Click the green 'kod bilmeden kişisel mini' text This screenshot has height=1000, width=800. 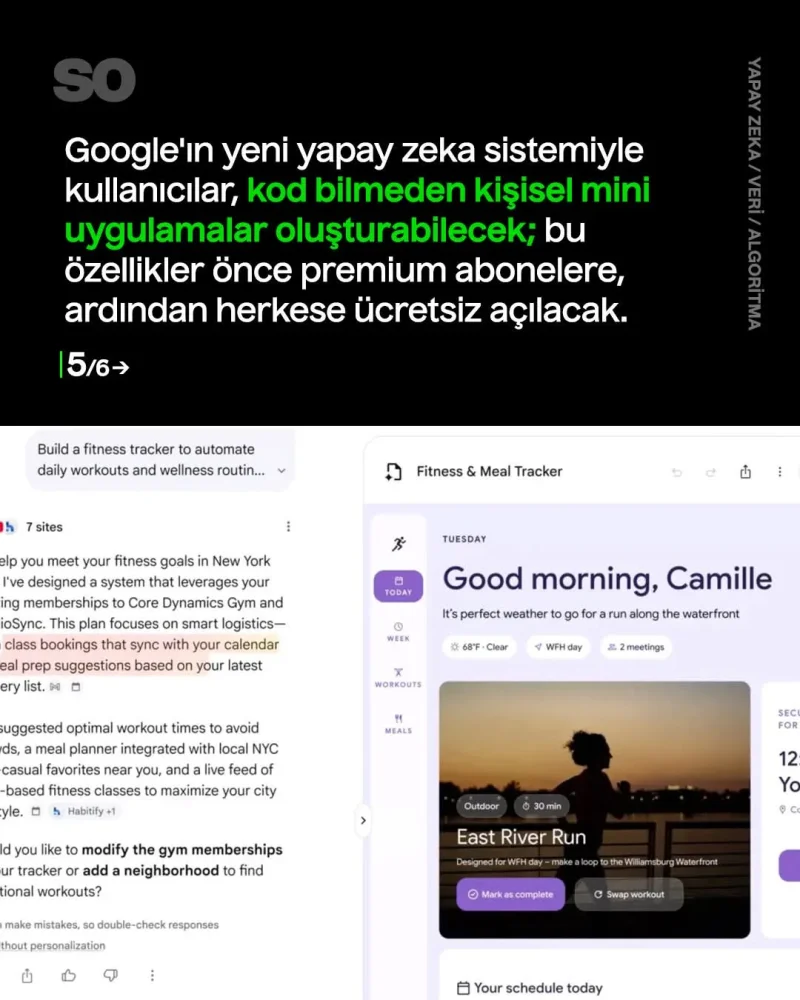click(x=448, y=190)
